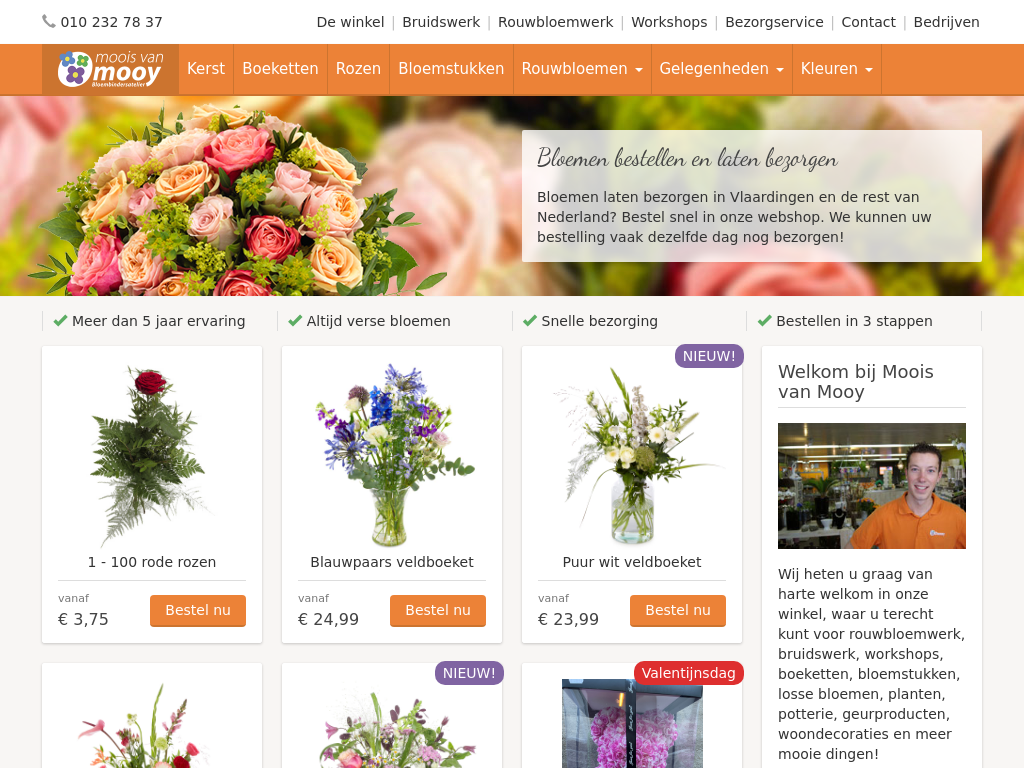Click the checkmark icon by Meer dan 5 jaar ervaring

pos(61,321)
